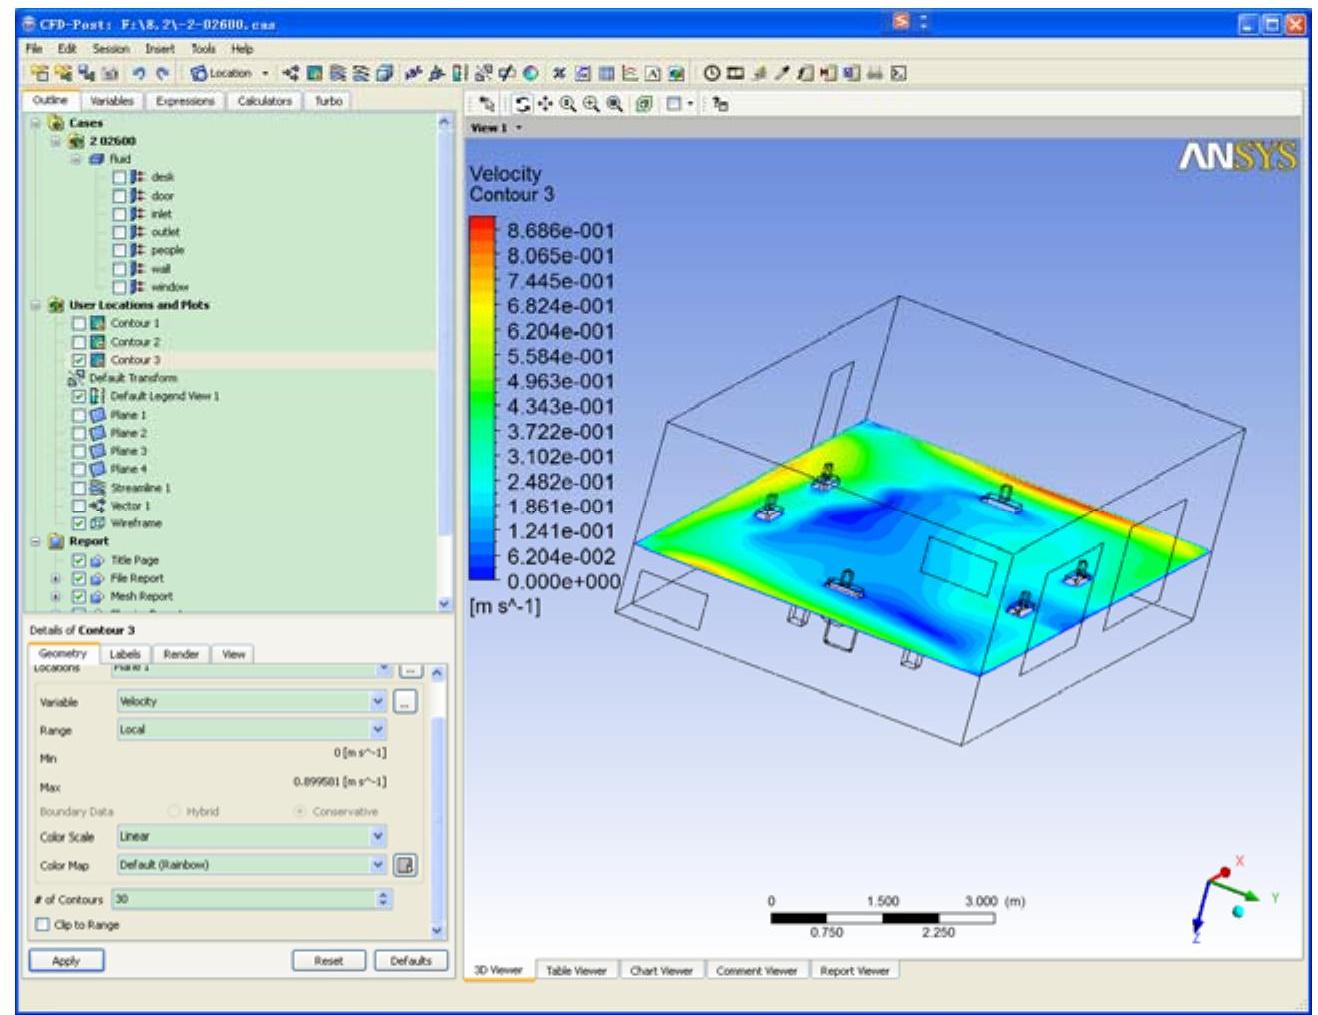Select the pan tool in viewer toolbar

point(545,104)
